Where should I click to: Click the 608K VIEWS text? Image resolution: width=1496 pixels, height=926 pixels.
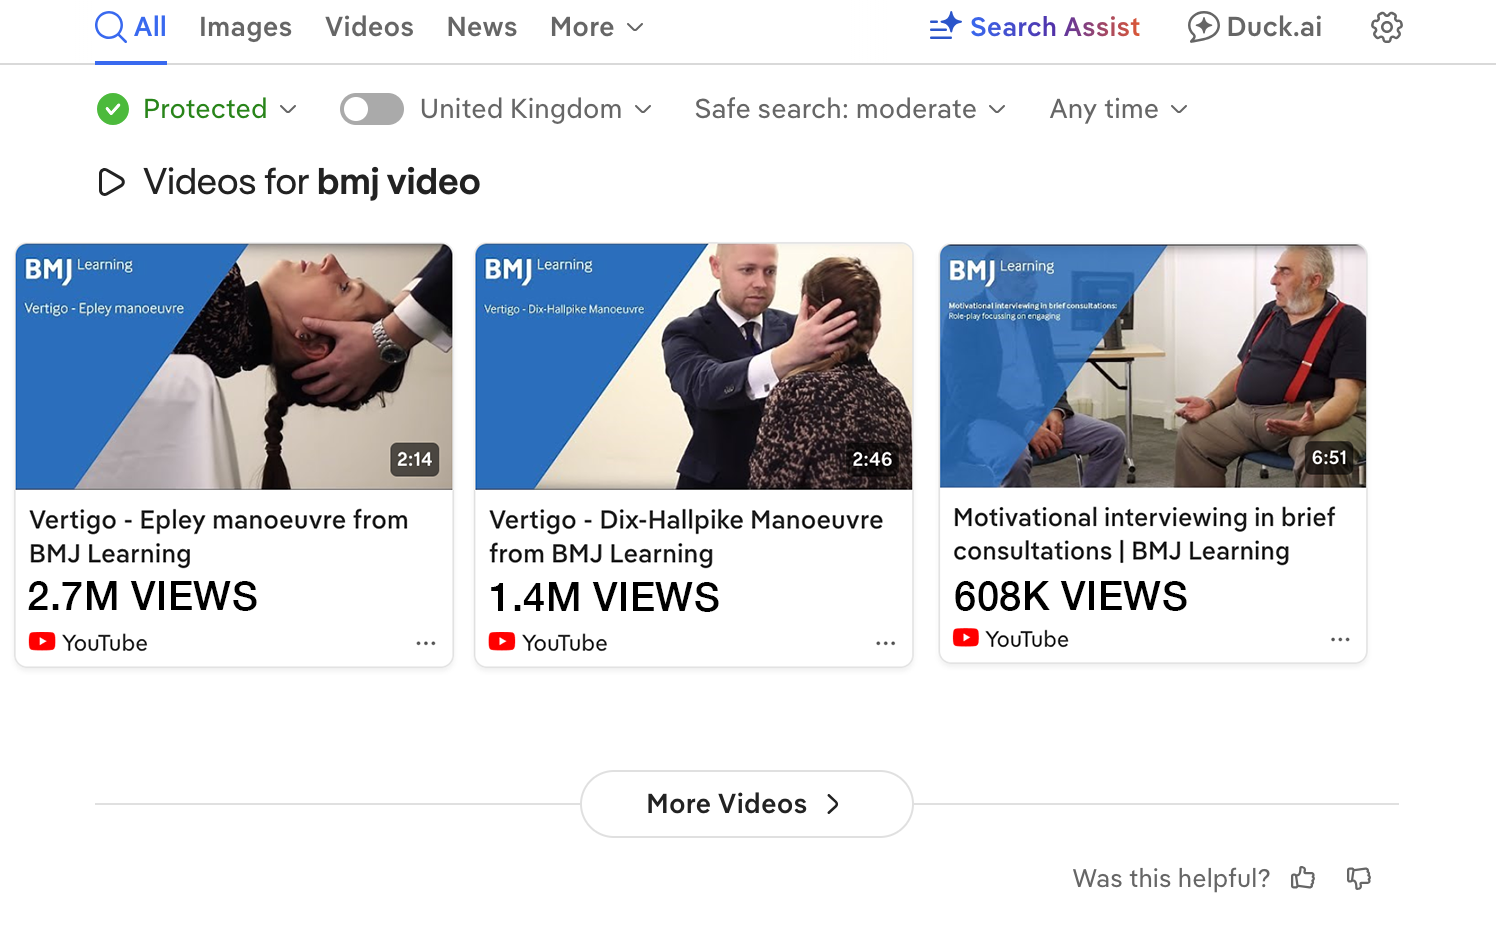(x=1070, y=597)
